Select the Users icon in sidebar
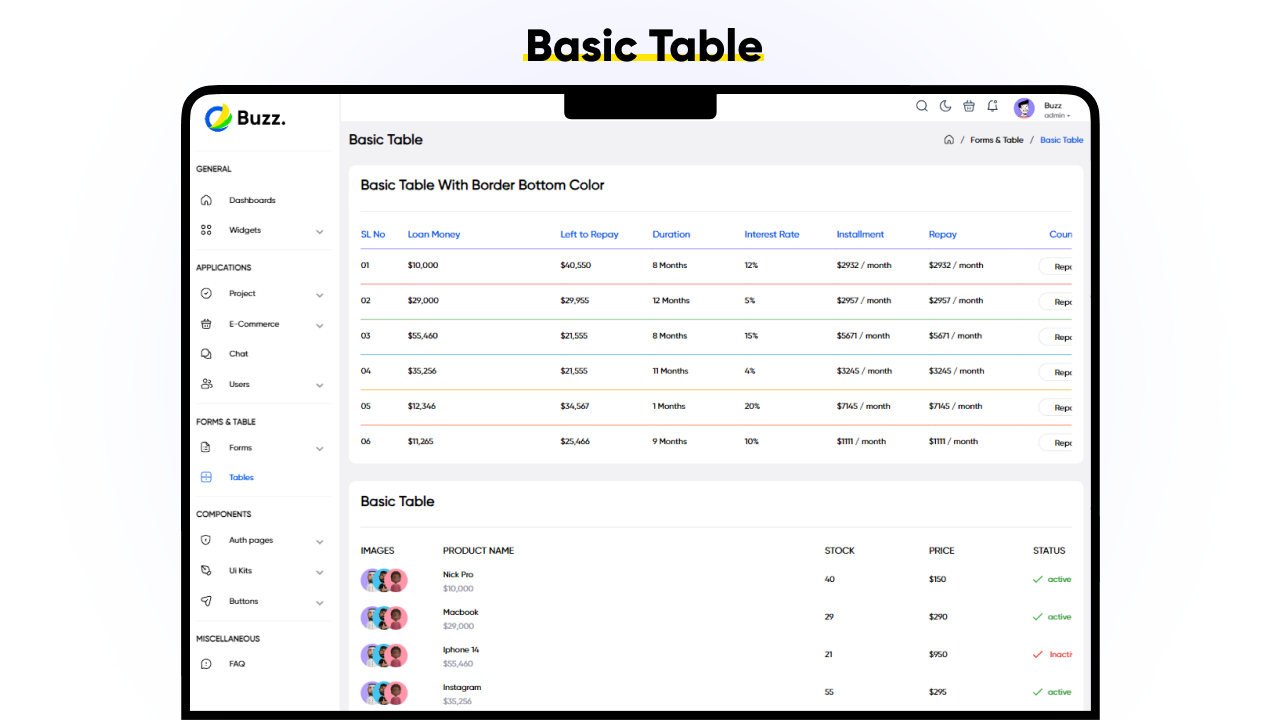Screen dimensions: 1280x720 click(x=206, y=384)
